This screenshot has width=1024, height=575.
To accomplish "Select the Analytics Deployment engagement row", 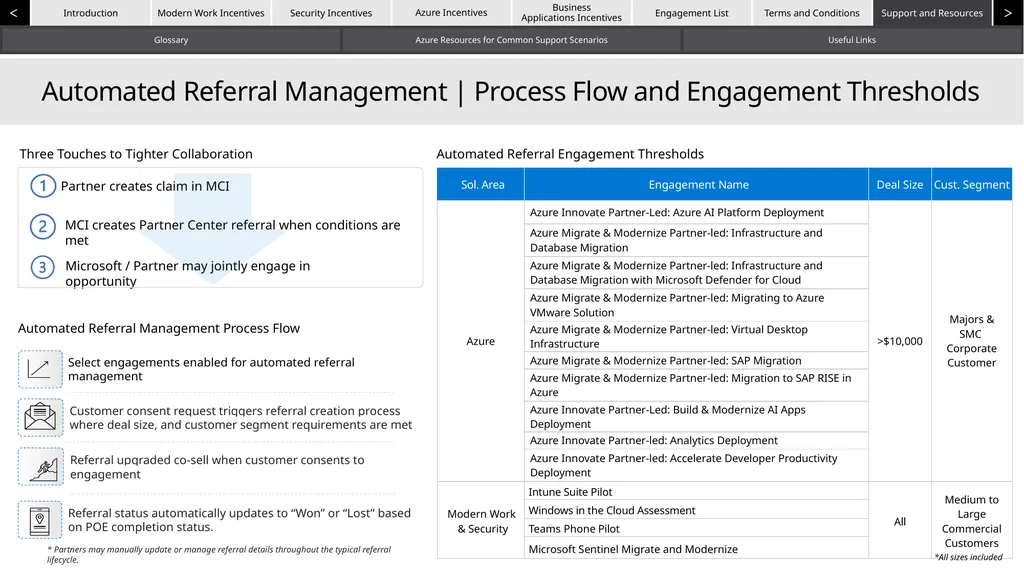I will click(x=697, y=440).
